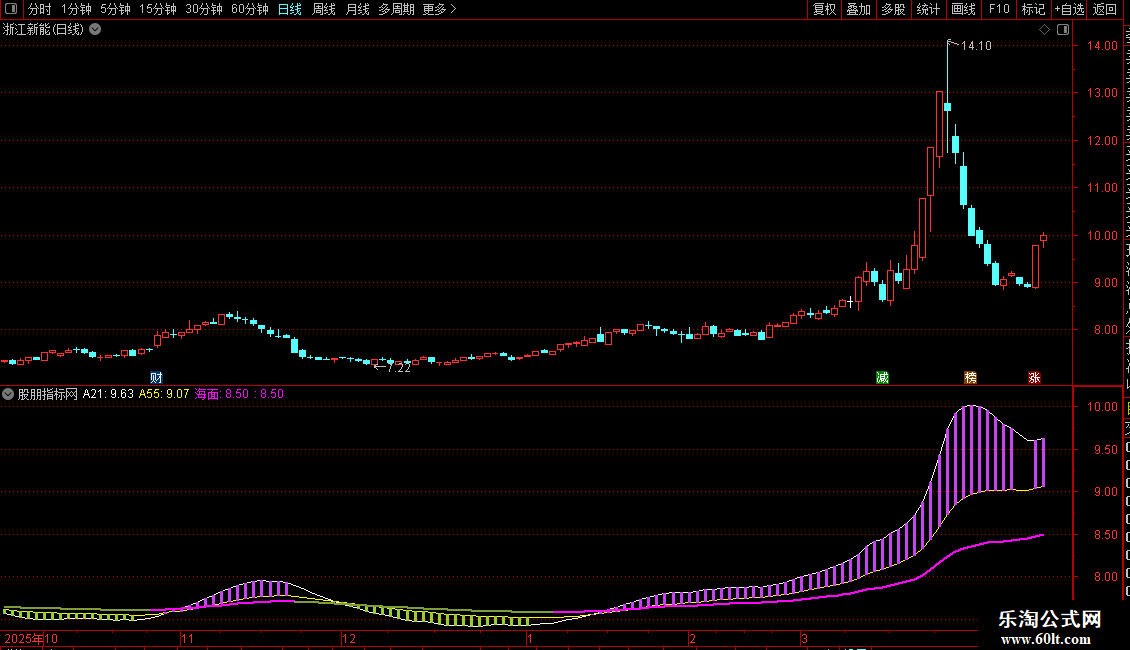This screenshot has width=1130, height=650.
Task: Click the 榜 ranking marker icon
Action: 971,378
